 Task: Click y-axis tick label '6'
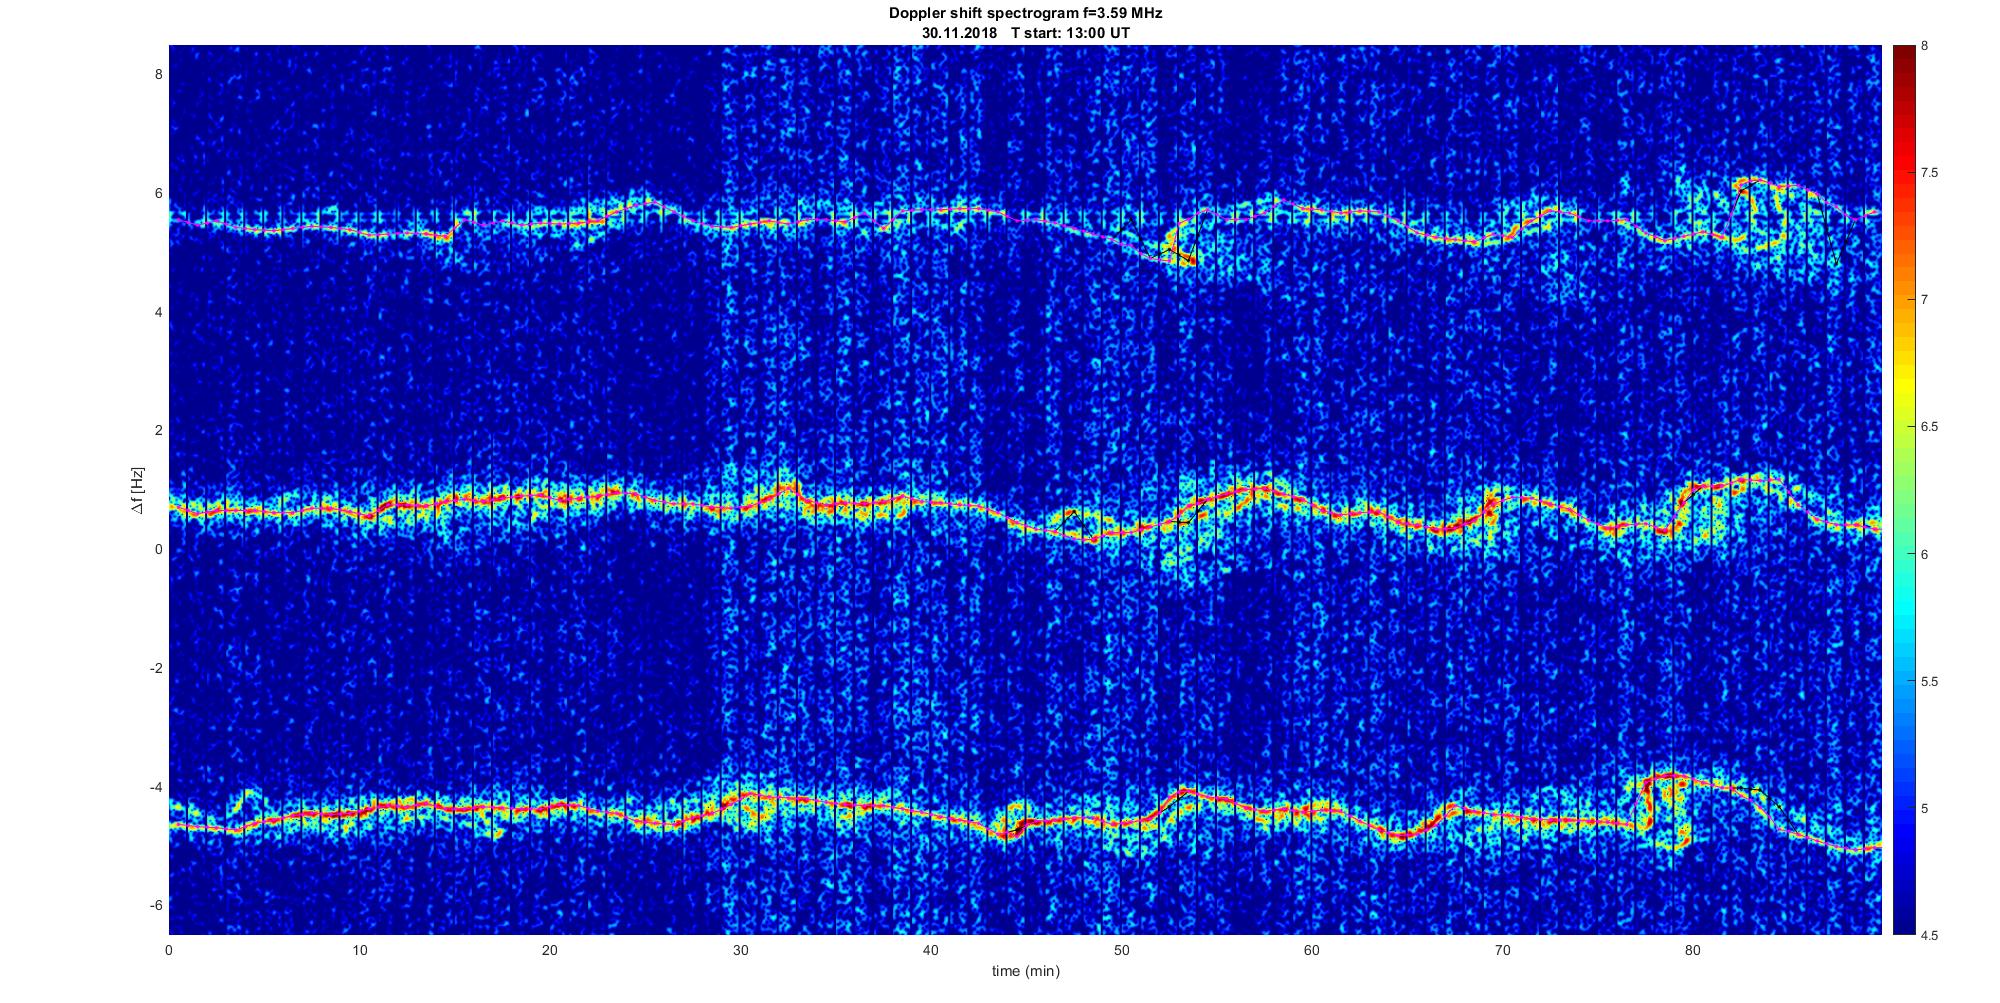157,193
